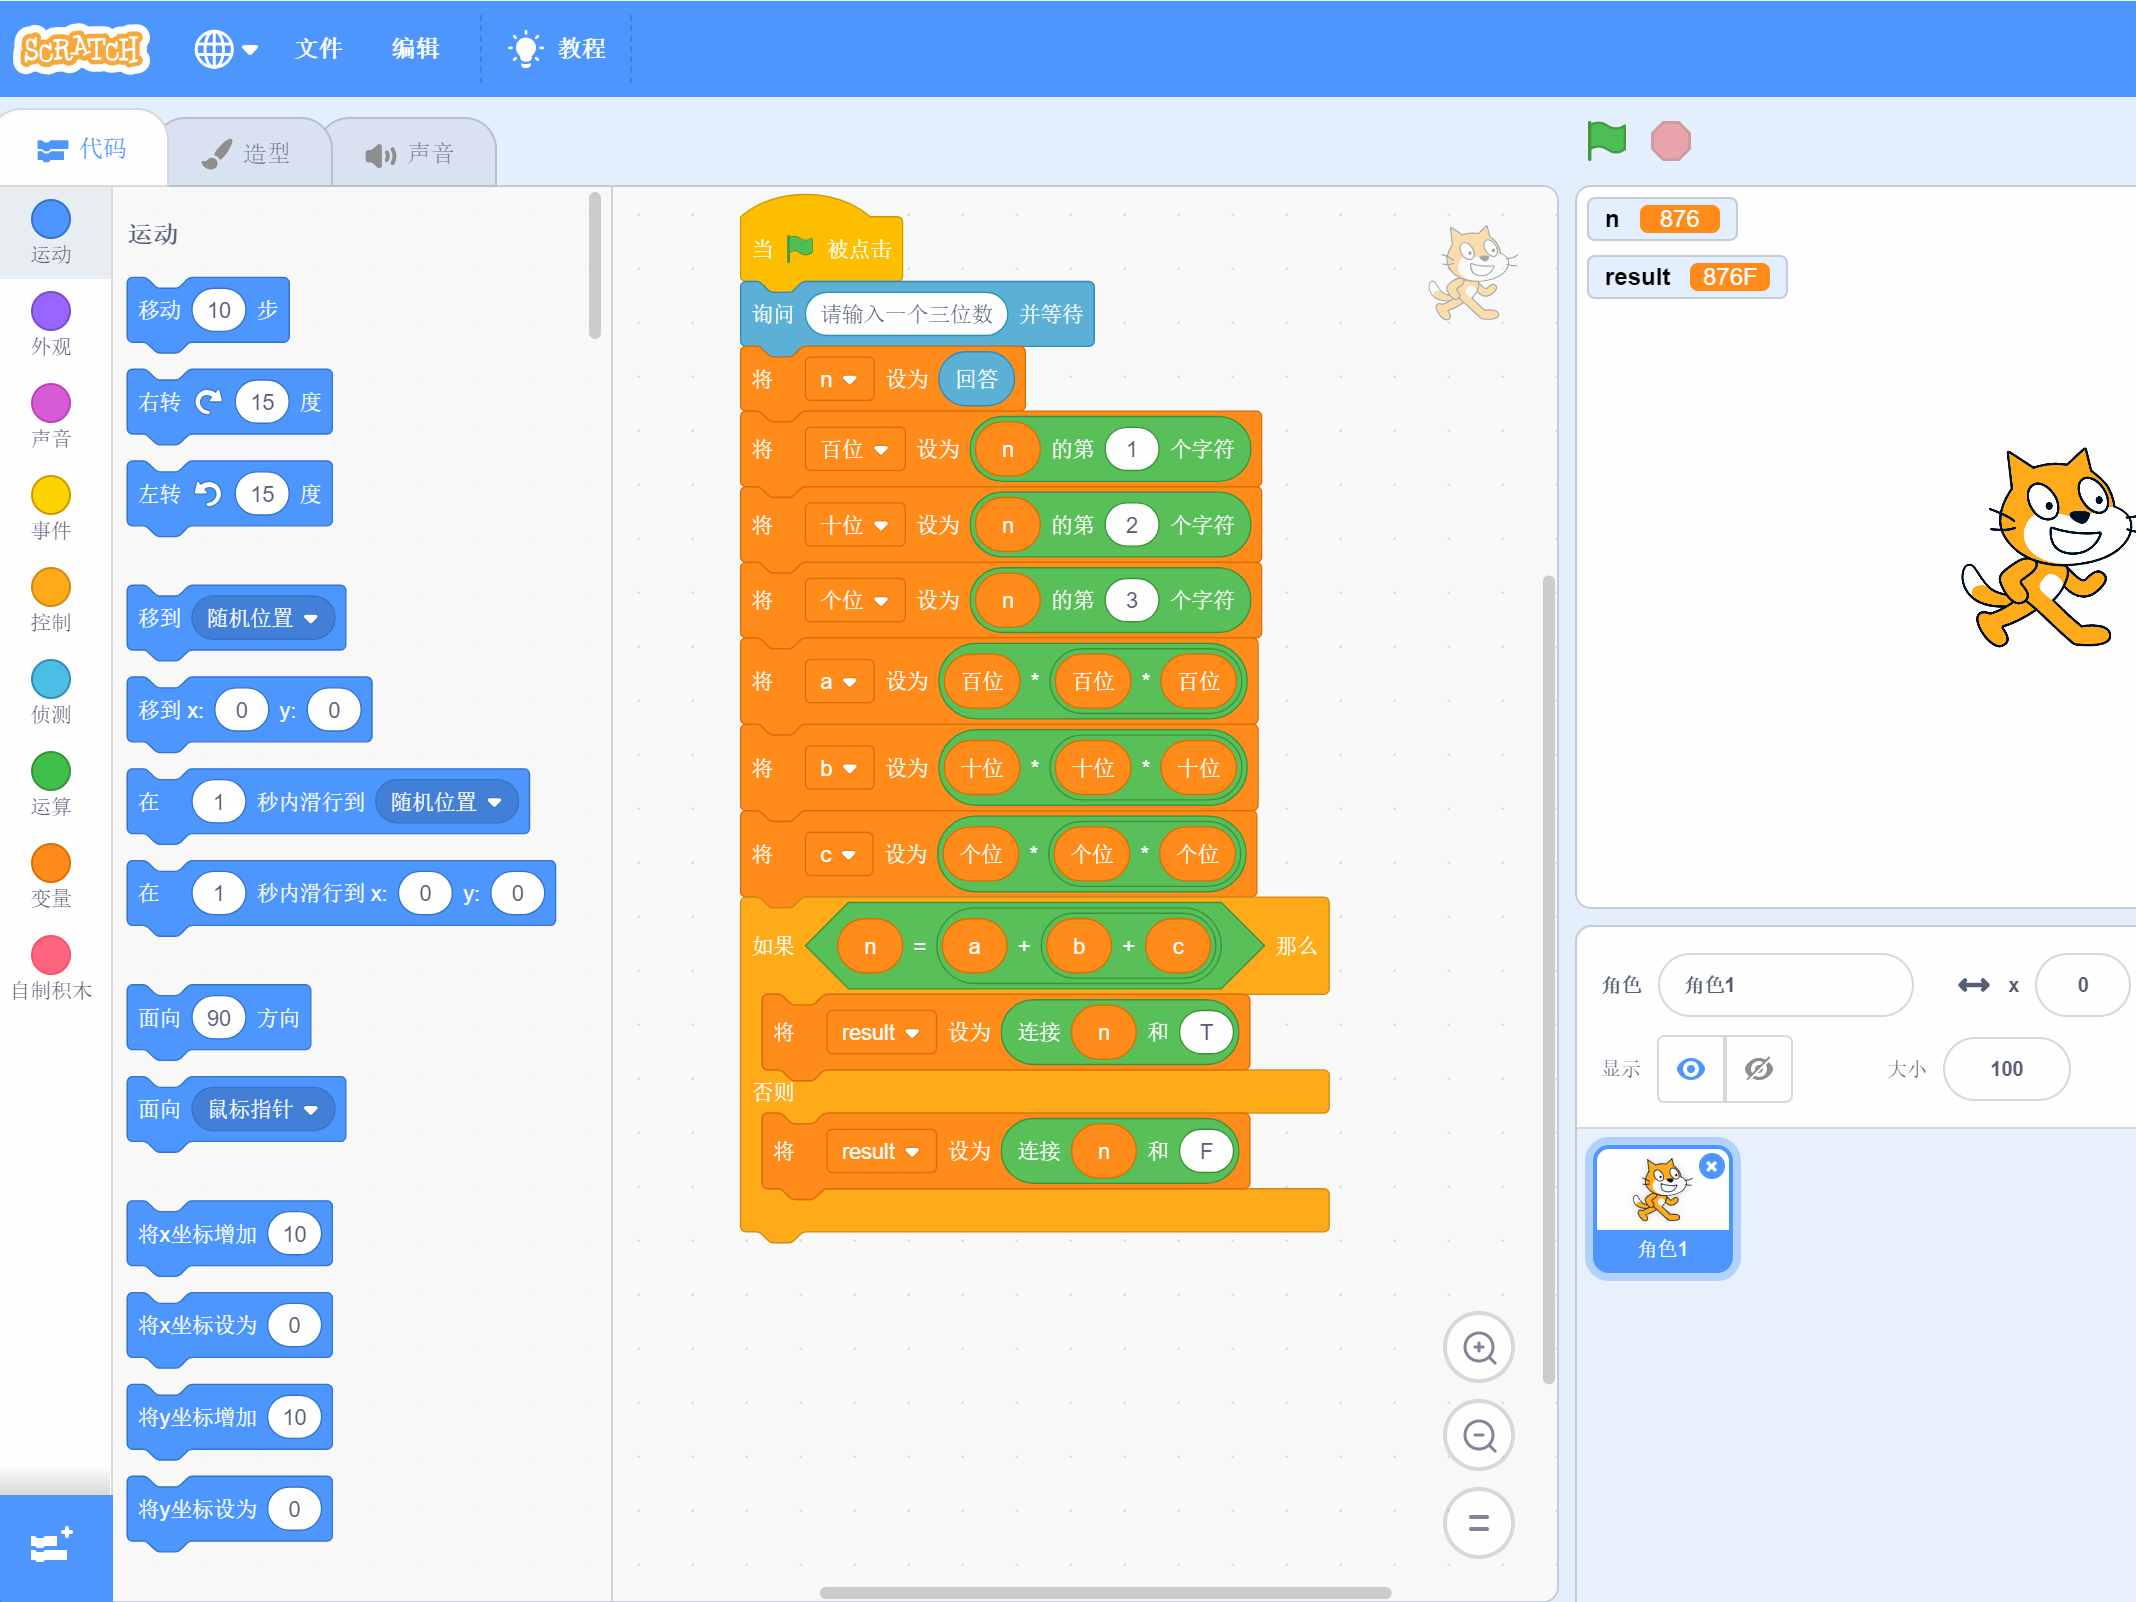Zoom in on the code workspace

pos(1478,1347)
